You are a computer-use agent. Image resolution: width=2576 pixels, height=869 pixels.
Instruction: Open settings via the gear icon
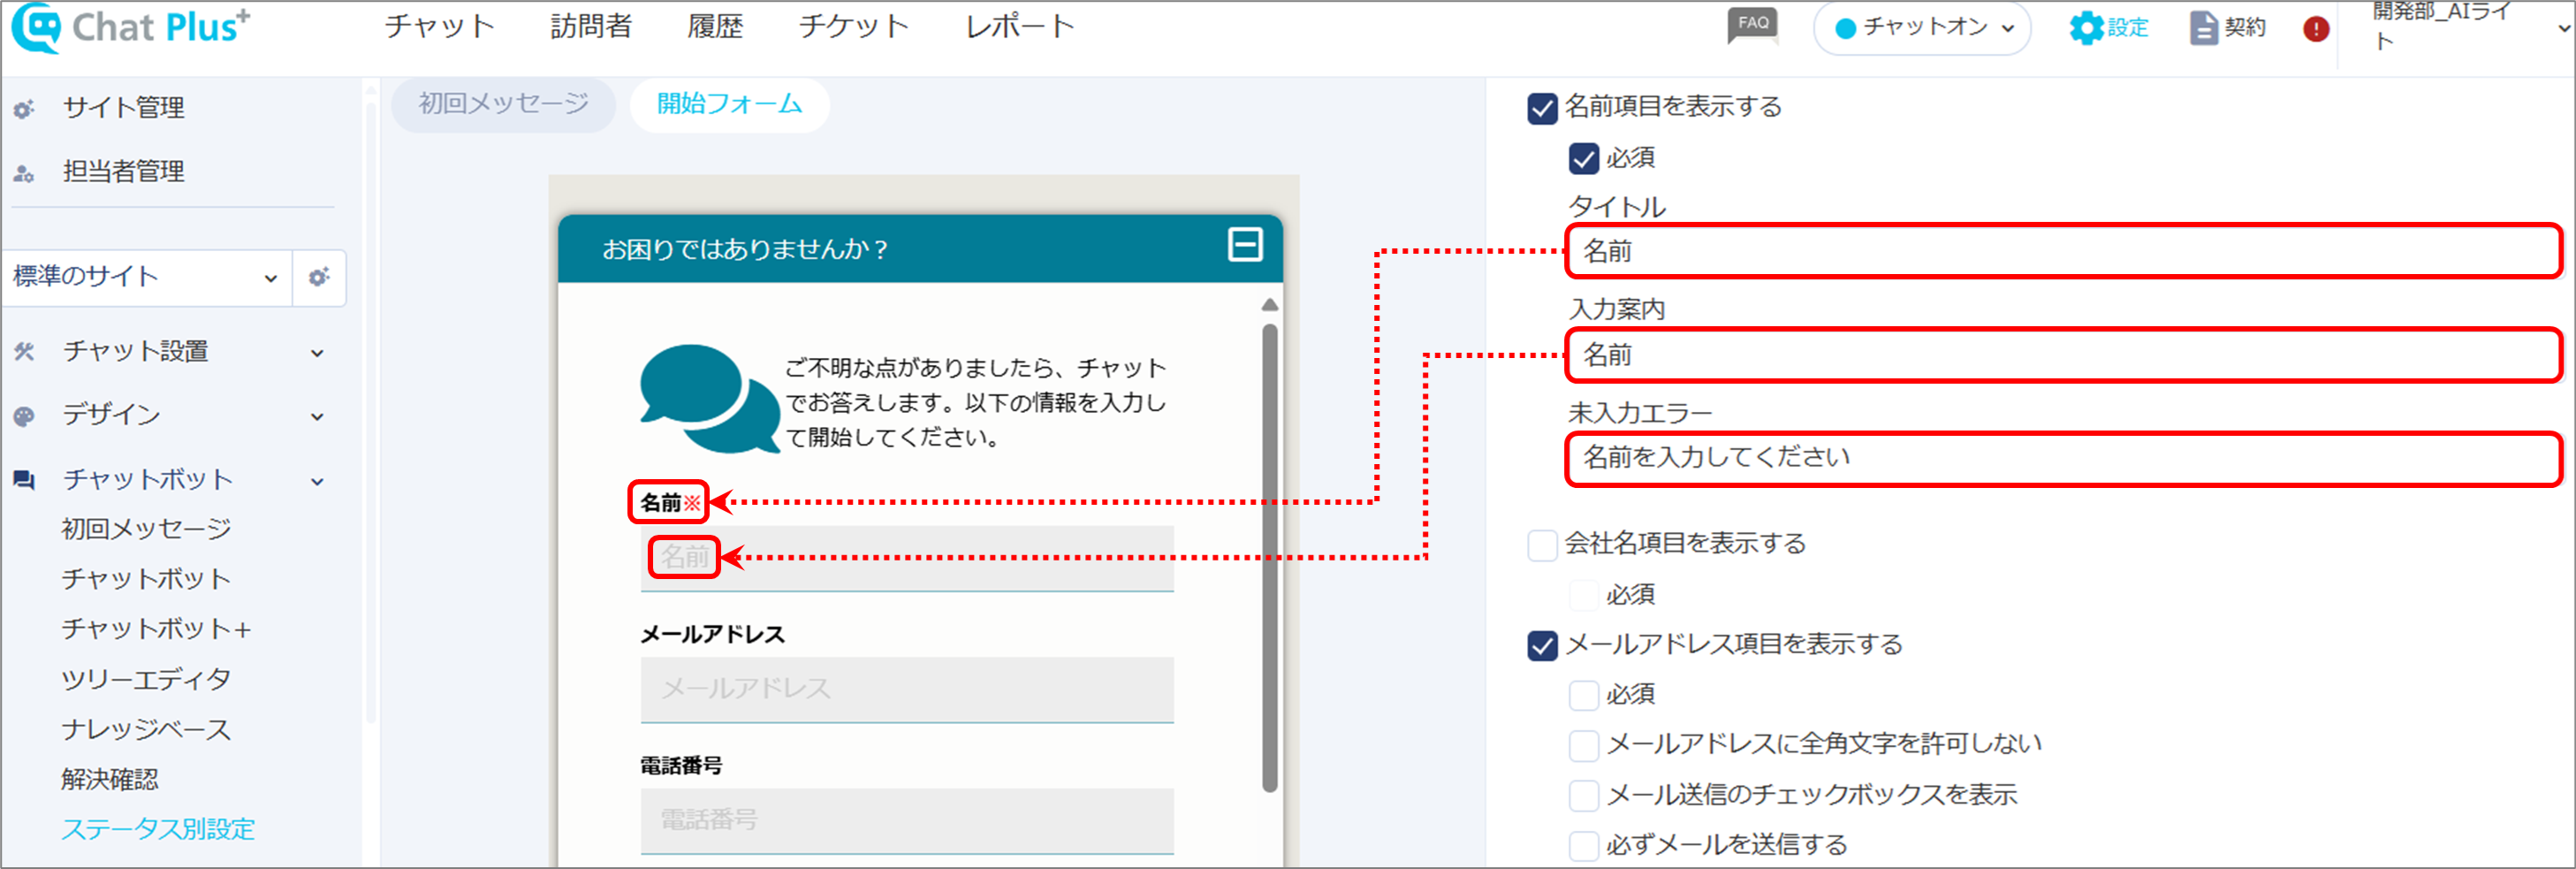tap(2086, 28)
